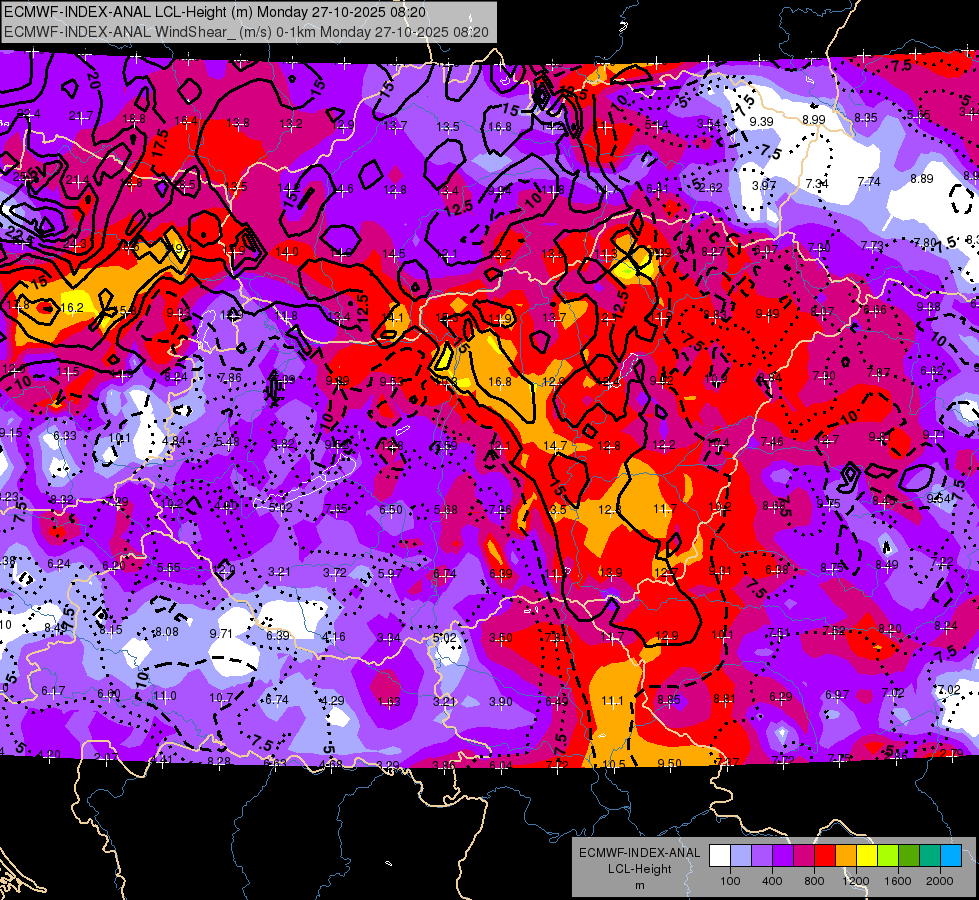
Task: Select the bright blue legend swatch
Action: tap(951, 856)
